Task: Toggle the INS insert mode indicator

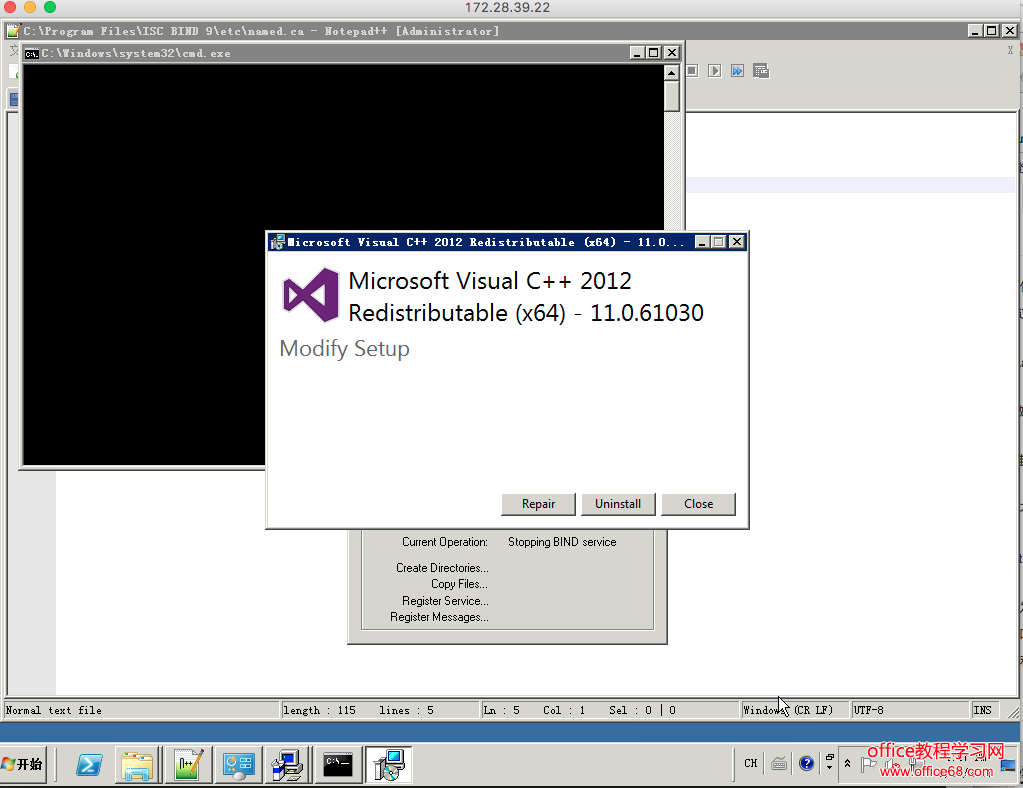Action: [982, 710]
